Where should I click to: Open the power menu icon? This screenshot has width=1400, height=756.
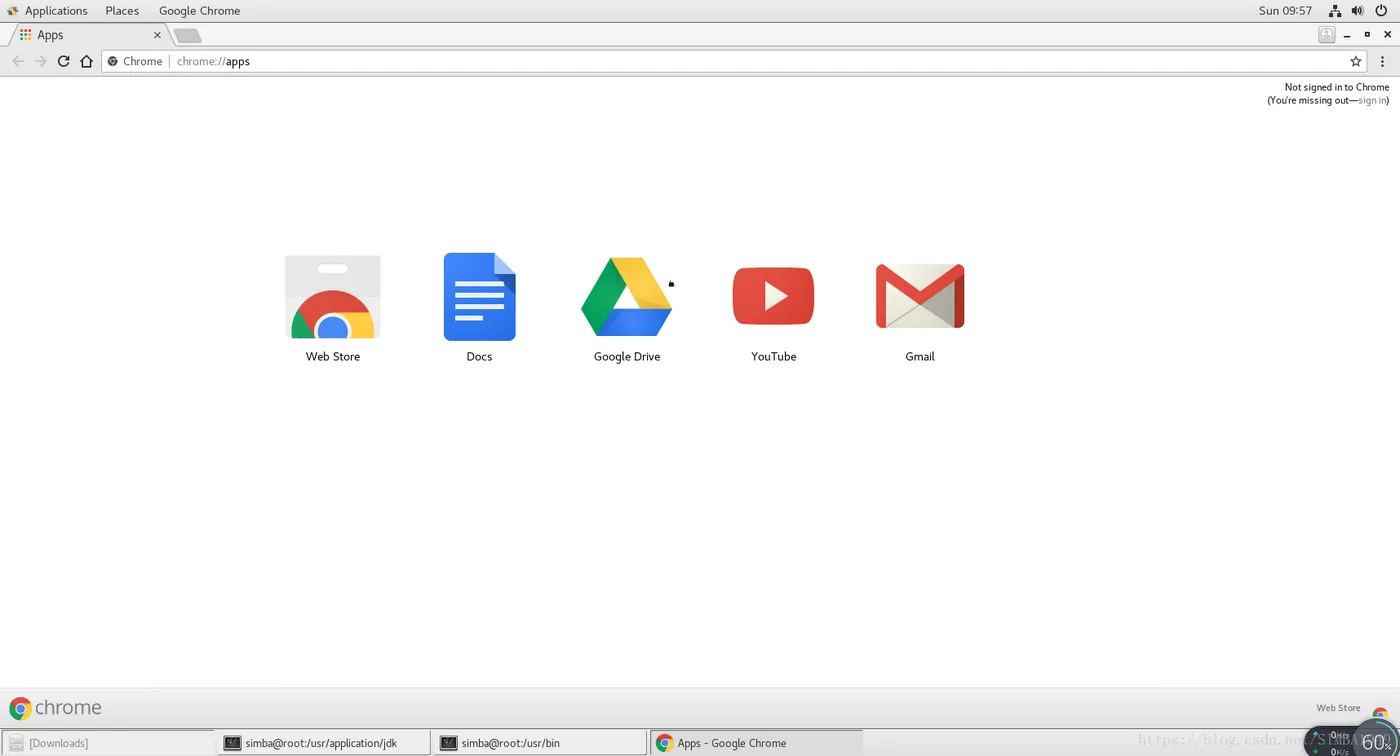click(x=1381, y=11)
